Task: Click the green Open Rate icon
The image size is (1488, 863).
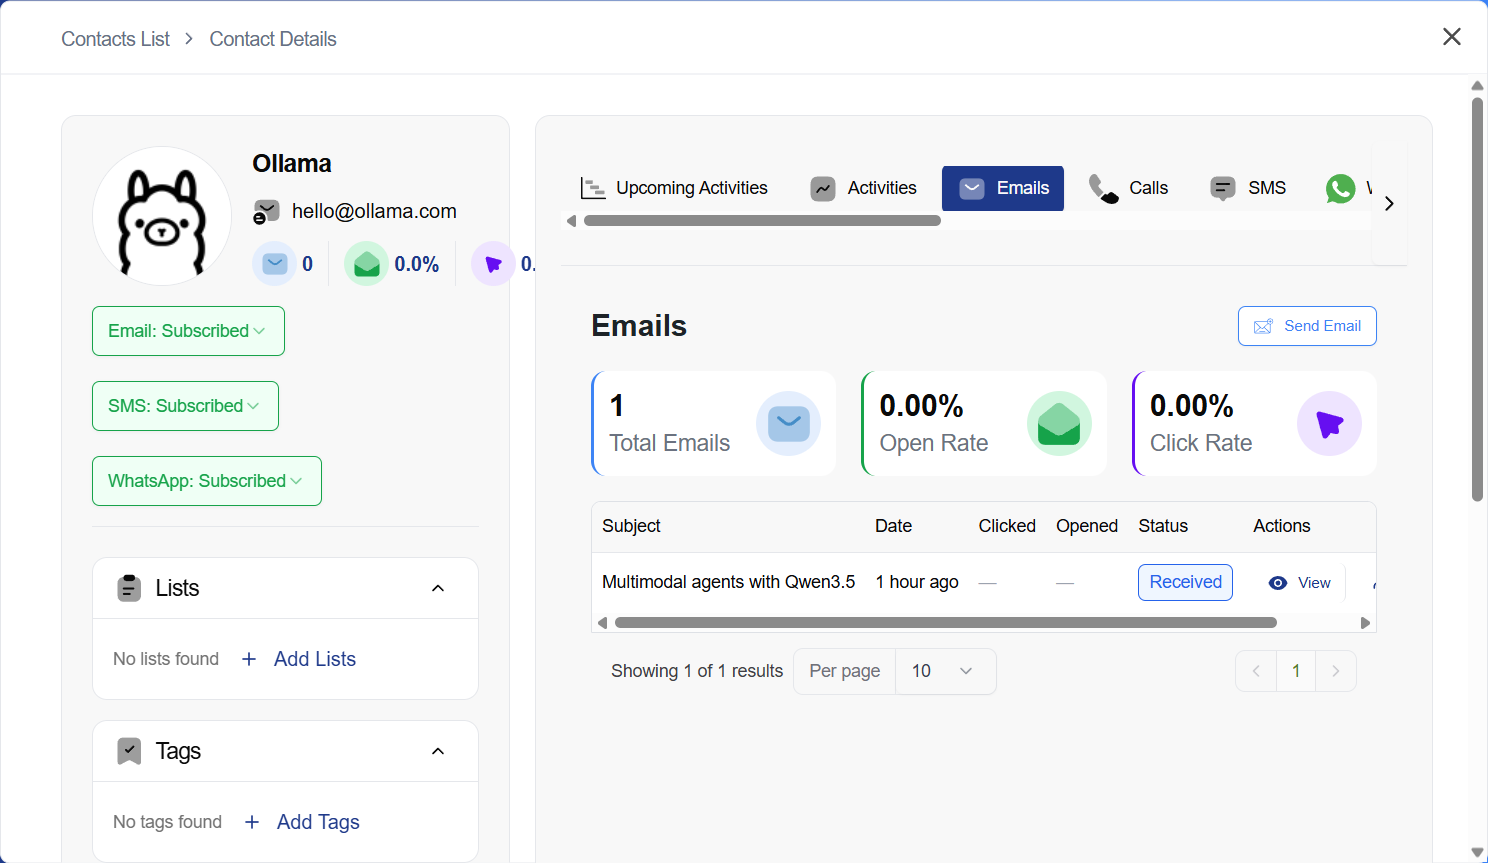Action: point(1059,423)
